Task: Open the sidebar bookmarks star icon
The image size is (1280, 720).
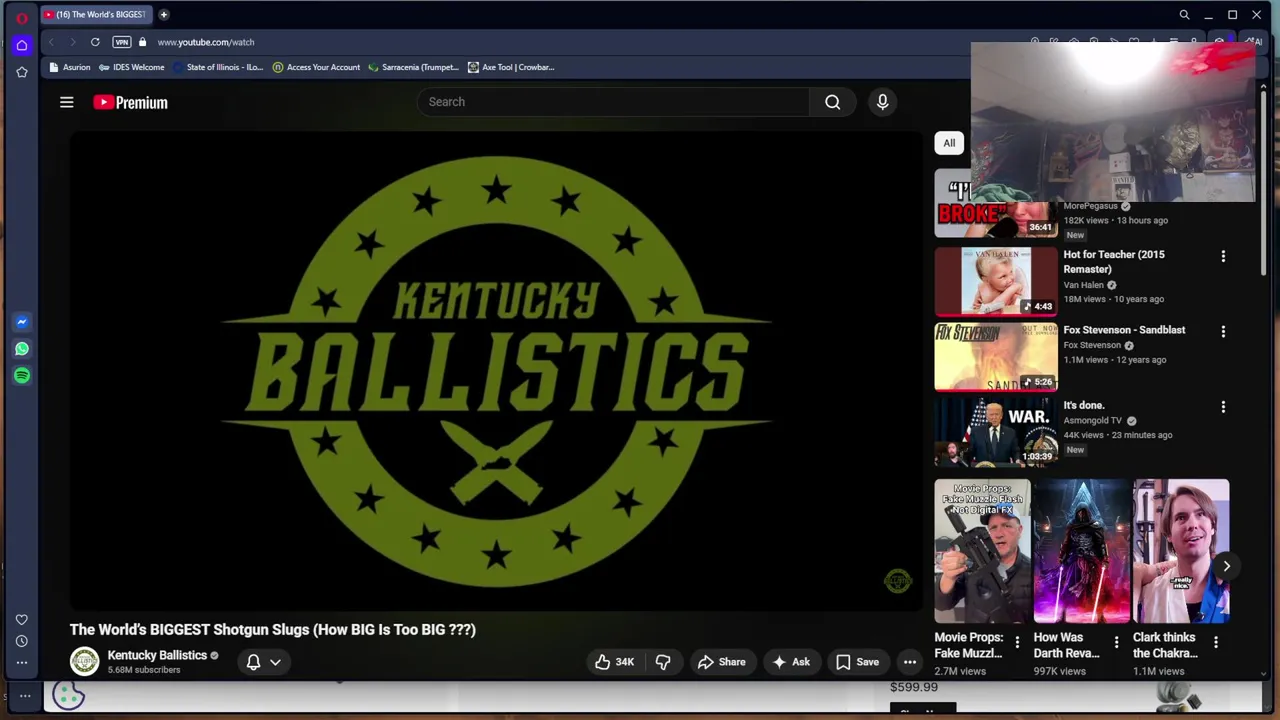Action: click(x=22, y=72)
